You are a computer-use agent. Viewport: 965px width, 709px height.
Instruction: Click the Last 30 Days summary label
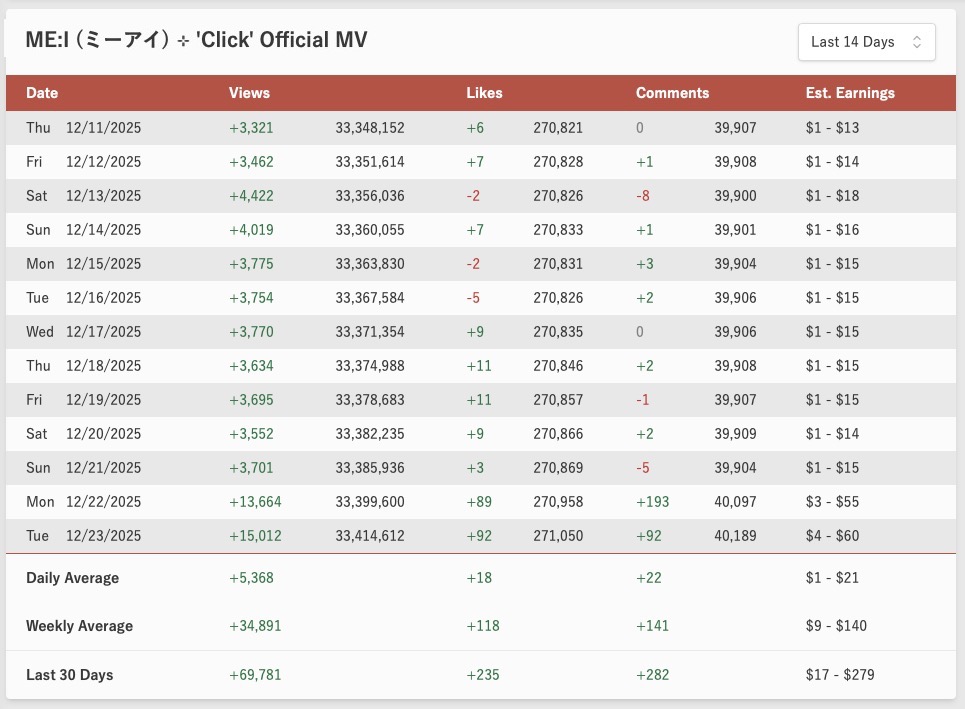click(69, 675)
